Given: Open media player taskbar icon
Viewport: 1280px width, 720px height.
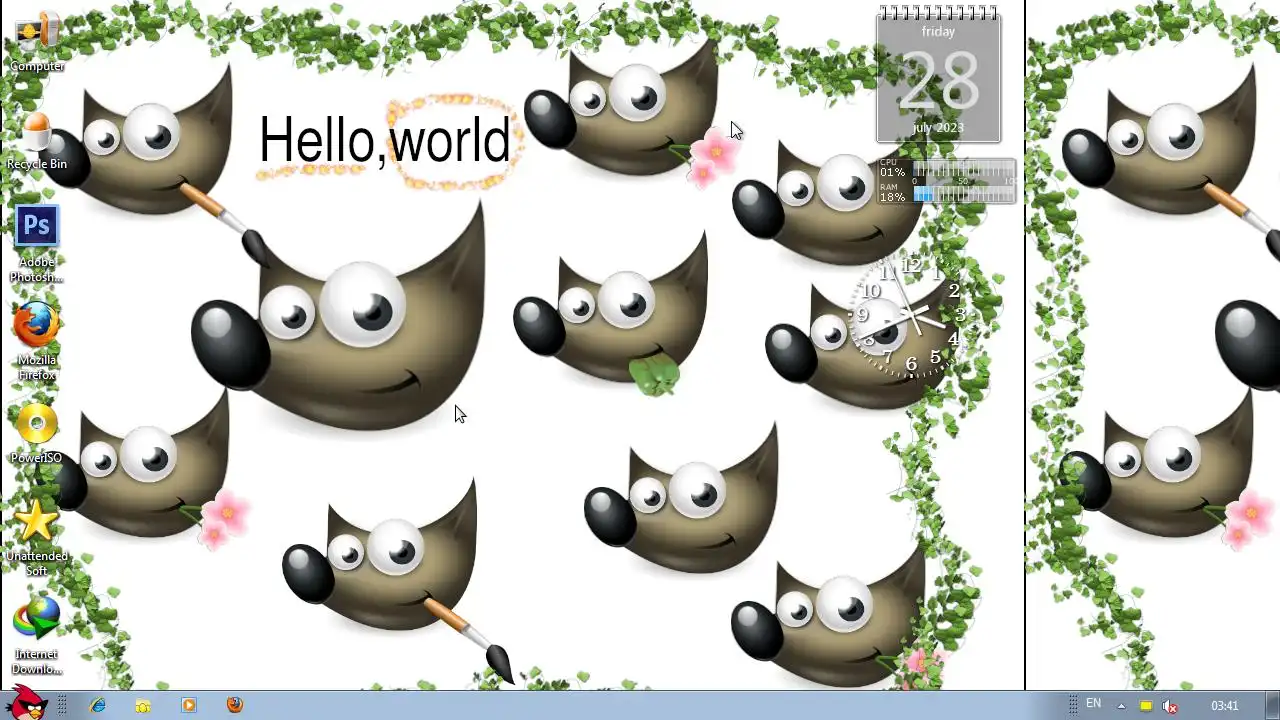Looking at the screenshot, I should click(189, 705).
